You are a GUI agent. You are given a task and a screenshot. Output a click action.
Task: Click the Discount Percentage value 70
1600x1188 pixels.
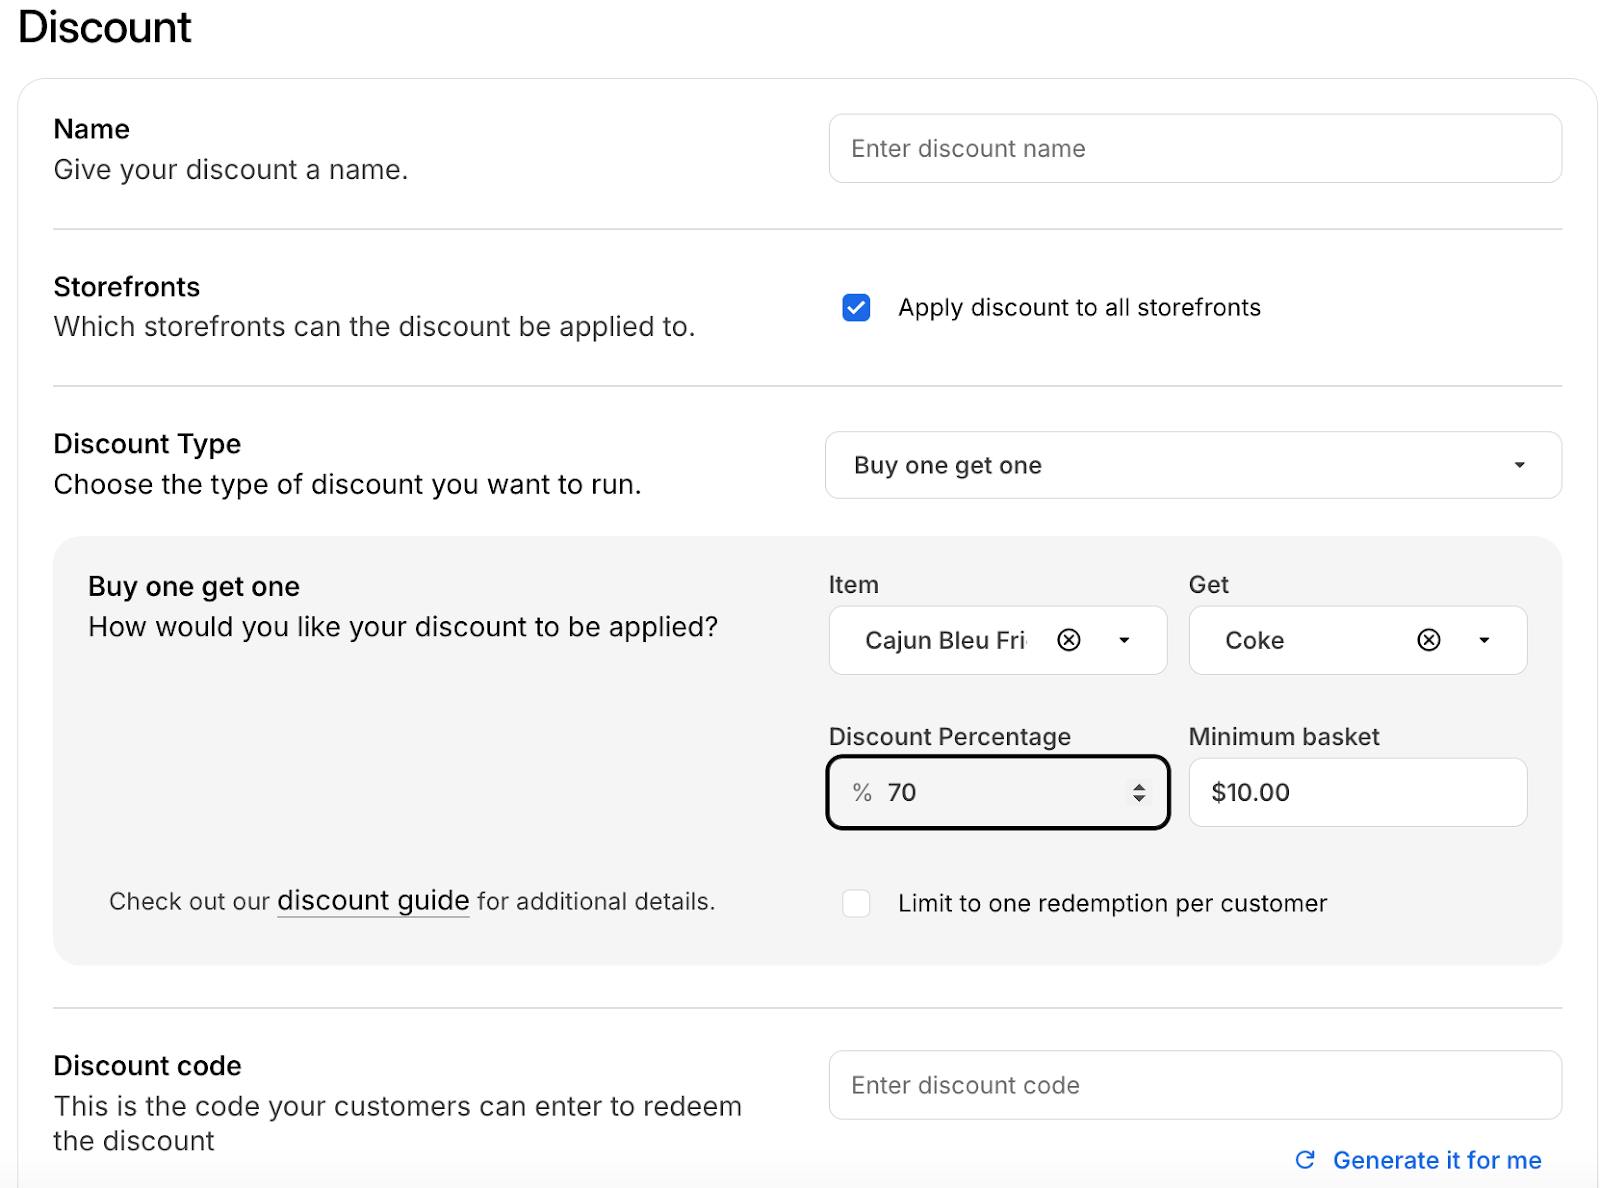tap(902, 793)
